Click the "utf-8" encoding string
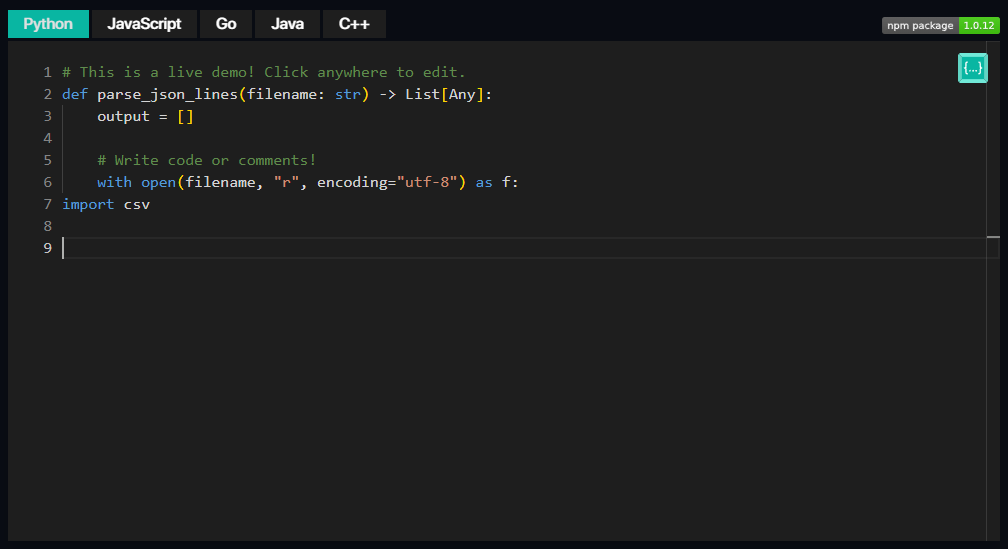This screenshot has height=549, width=1008. pyautogui.click(x=427, y=182)
